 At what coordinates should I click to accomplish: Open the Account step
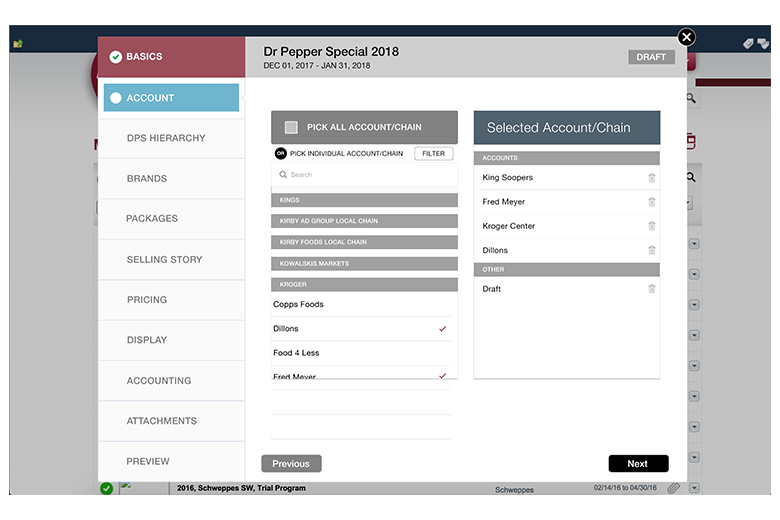coord(171,98)
